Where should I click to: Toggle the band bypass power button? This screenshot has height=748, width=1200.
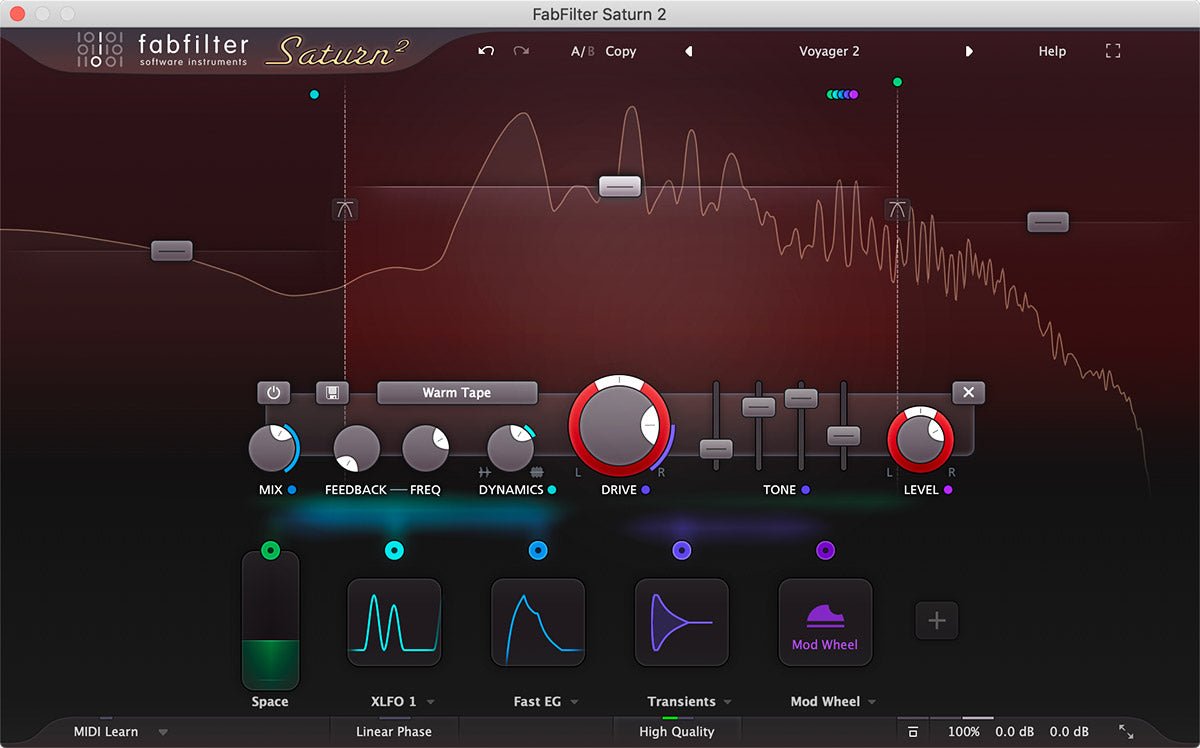273,392
